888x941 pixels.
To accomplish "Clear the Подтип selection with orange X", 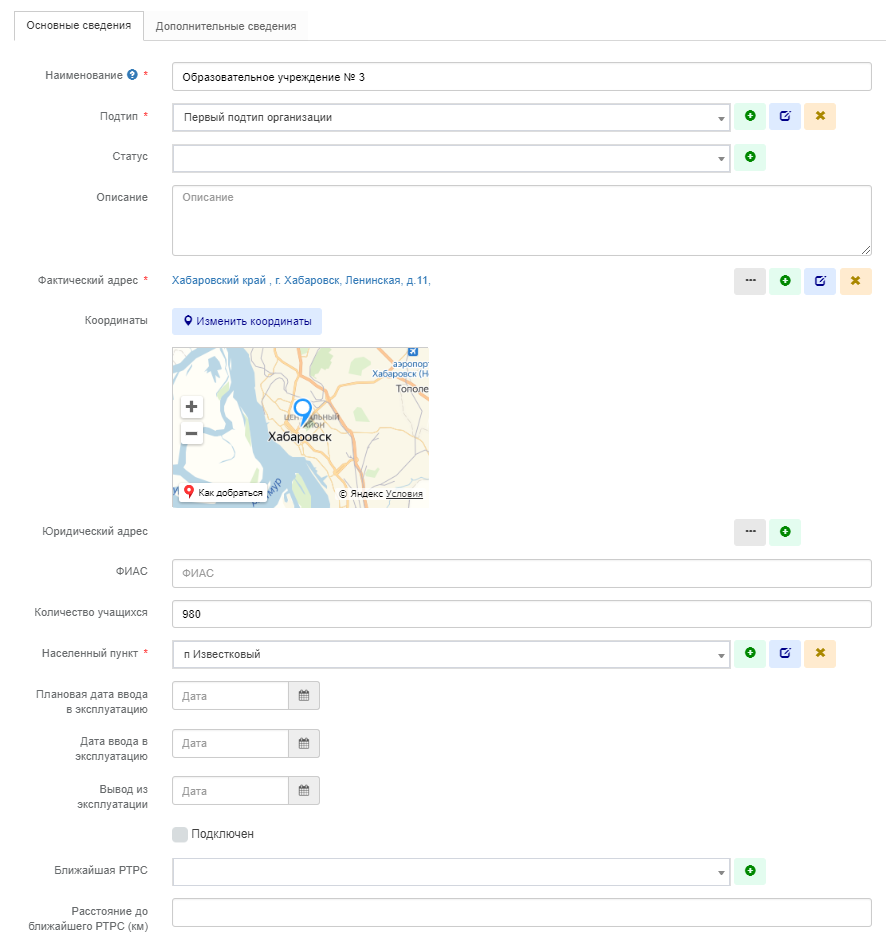I will pyautogui.click(x=820, y=117).
